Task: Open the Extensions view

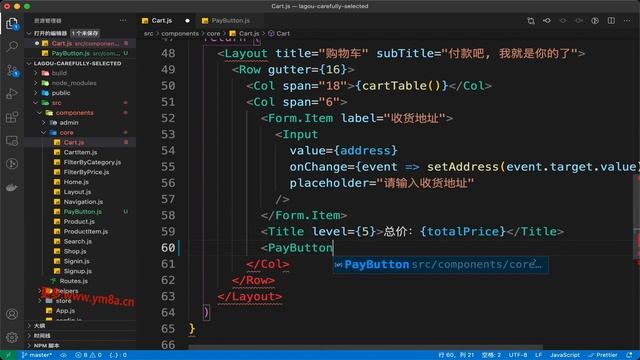Action: coord(12,117)
